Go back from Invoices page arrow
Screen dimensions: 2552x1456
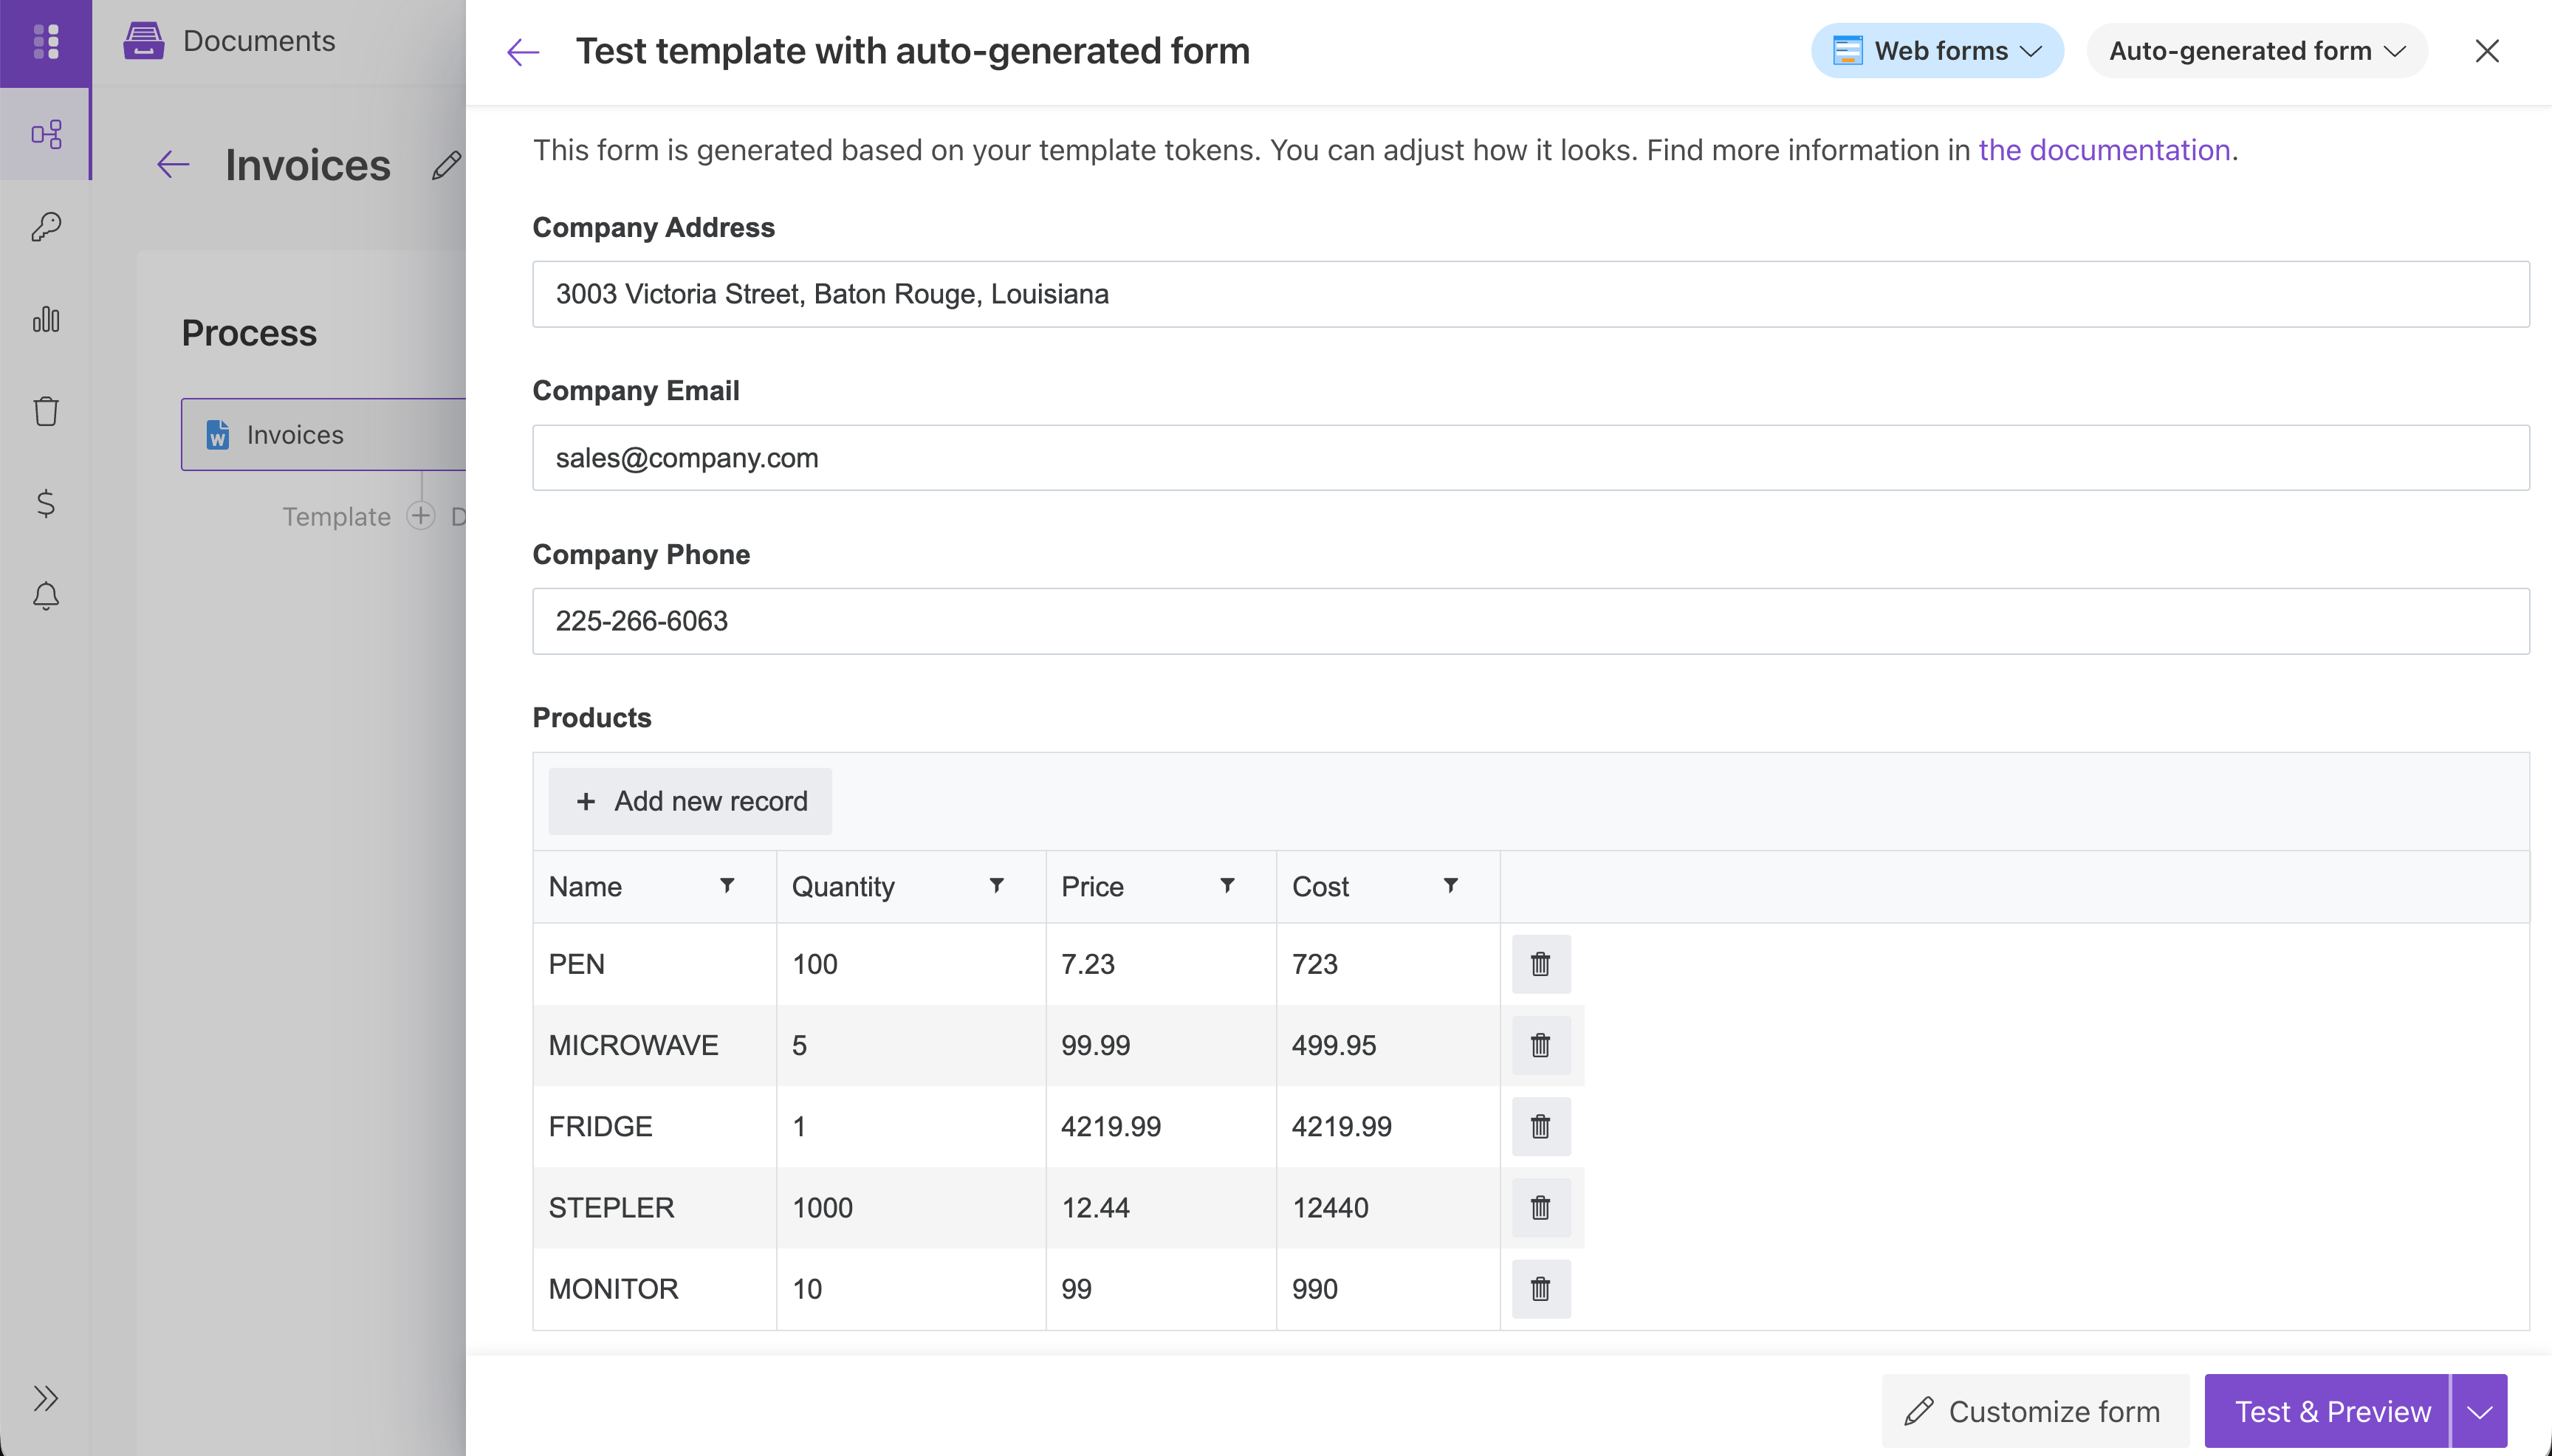point(173,165)
